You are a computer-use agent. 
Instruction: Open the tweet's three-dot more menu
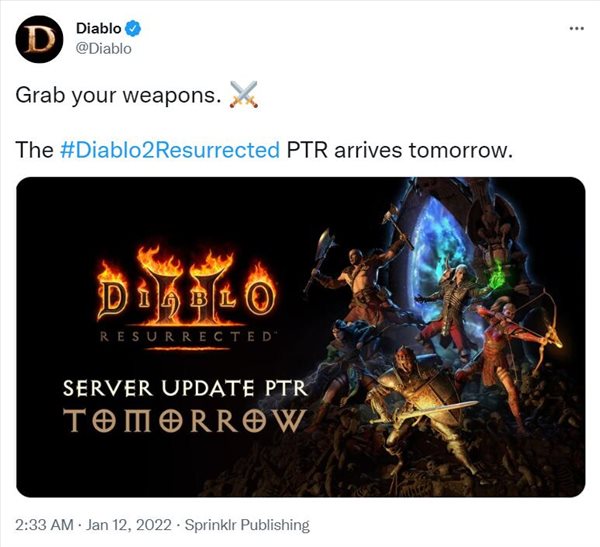tap(577, 28)
